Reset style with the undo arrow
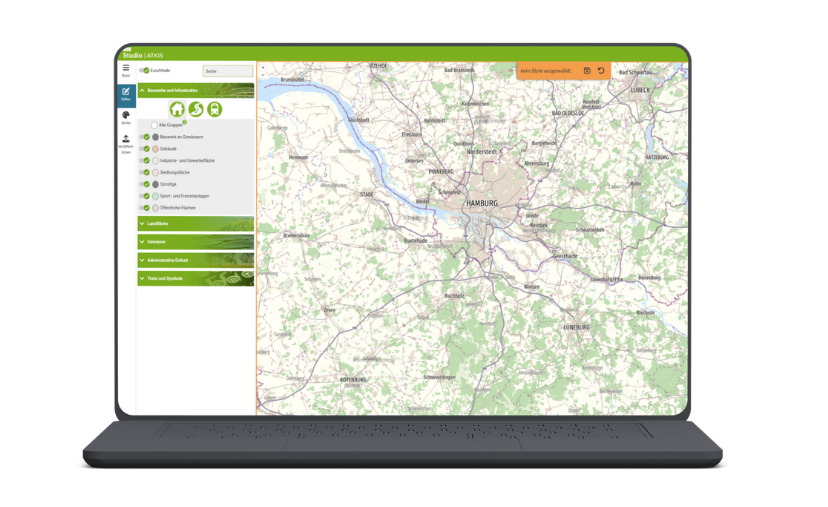828x507 pixels. [601, 71]
